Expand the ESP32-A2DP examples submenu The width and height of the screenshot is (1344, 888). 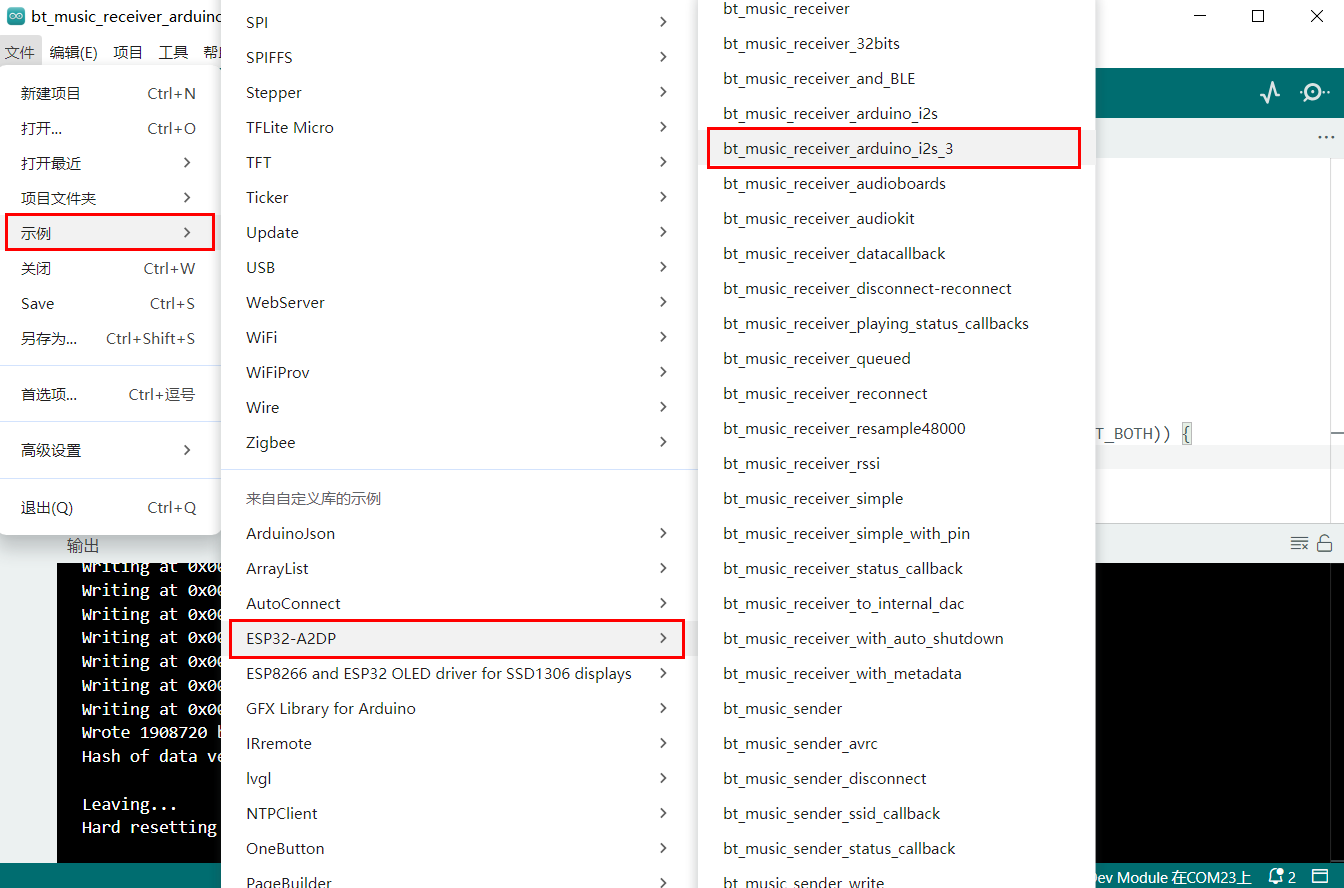458,638
